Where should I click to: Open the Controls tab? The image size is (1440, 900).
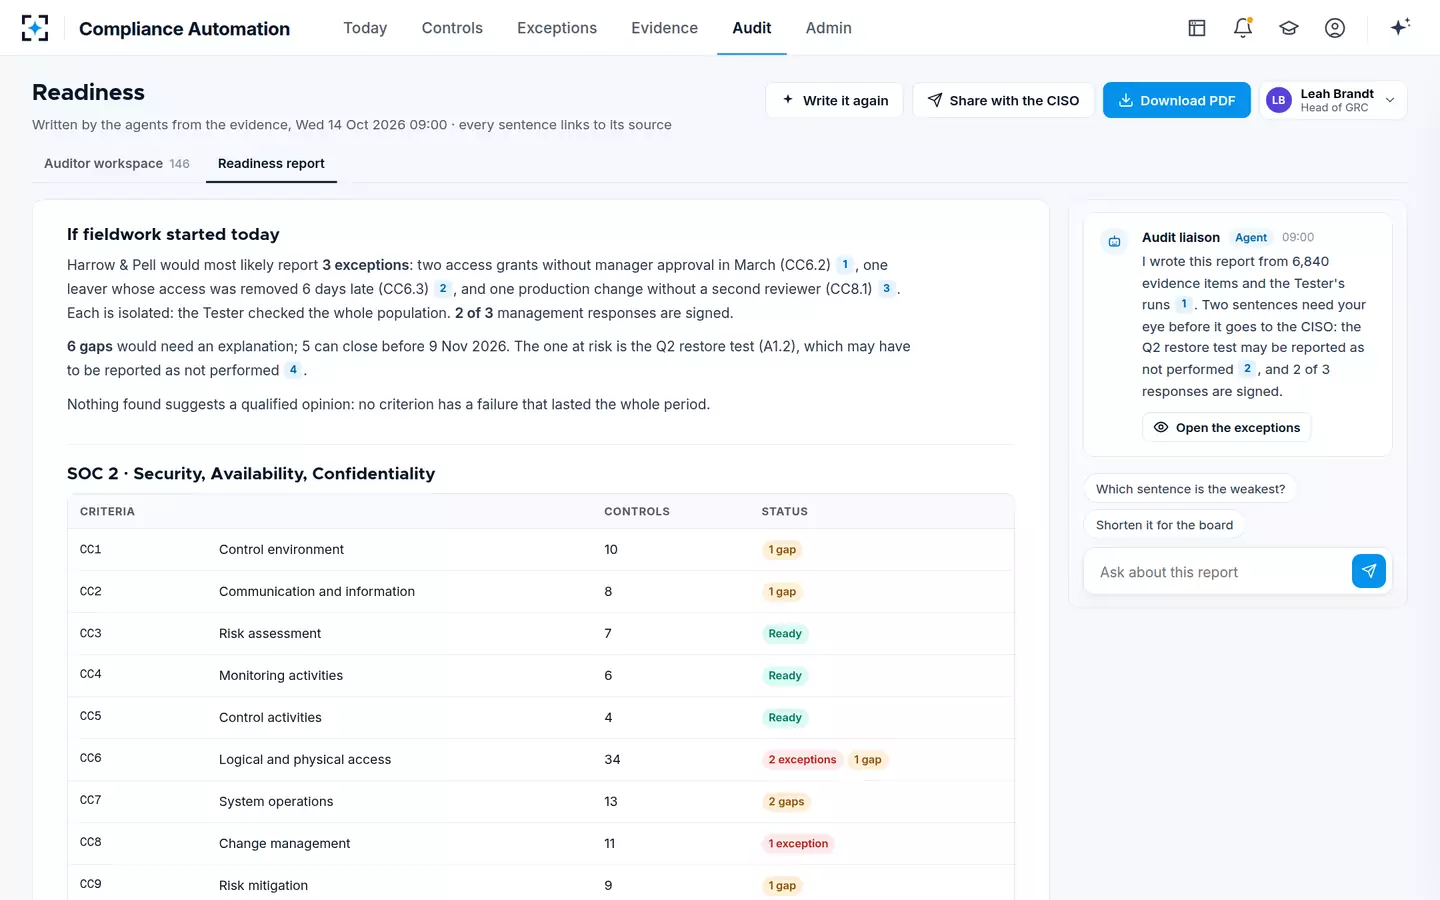[x=452, y=28]
